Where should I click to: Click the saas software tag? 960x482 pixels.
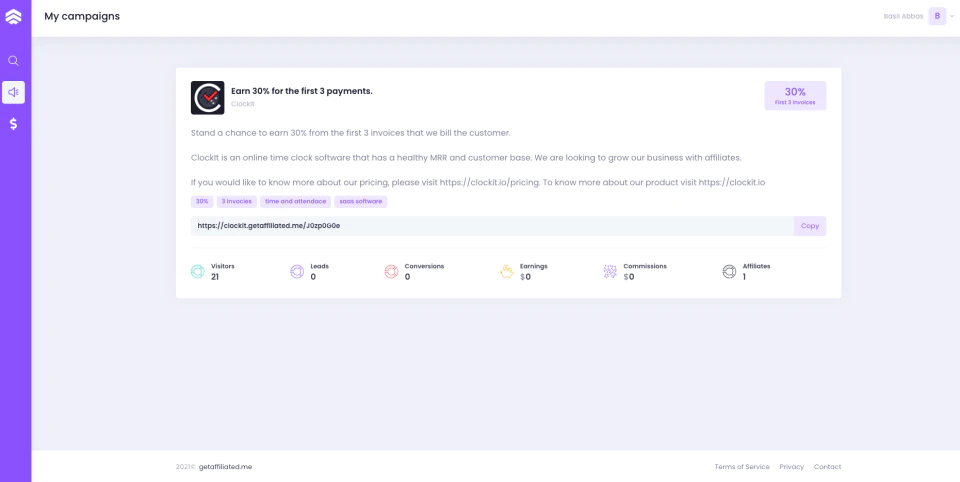point(361,201)
